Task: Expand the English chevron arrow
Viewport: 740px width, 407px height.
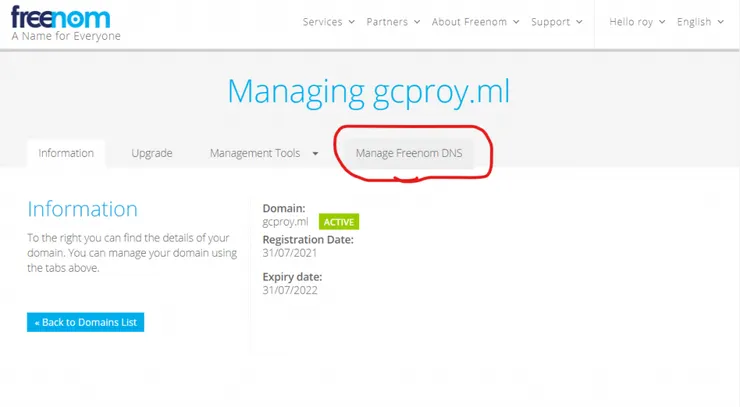Action: pyautogui.click(x=721, y=22)
